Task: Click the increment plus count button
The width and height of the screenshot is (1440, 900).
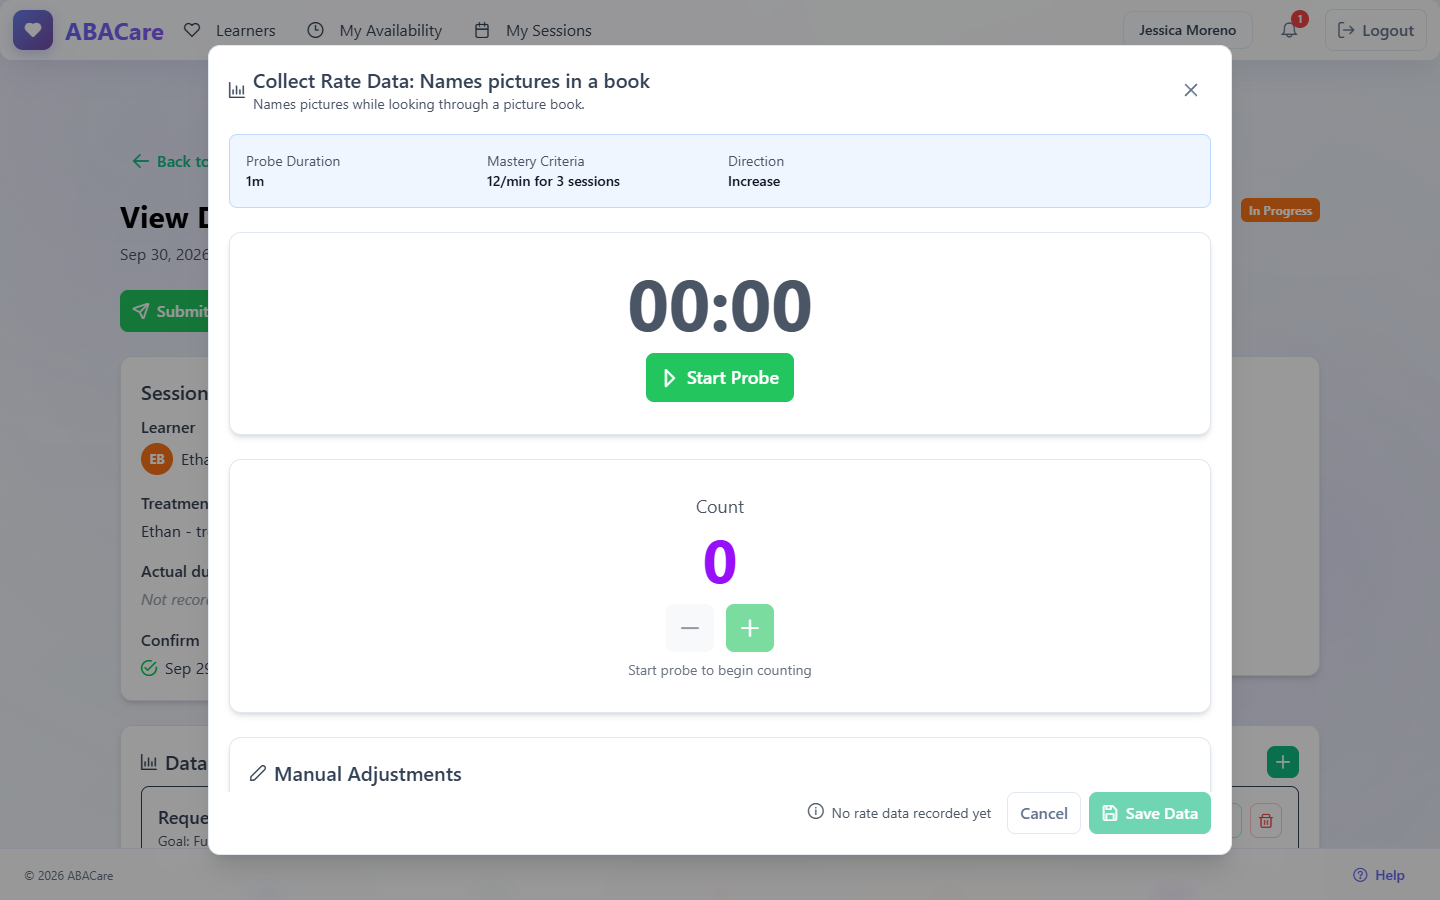Action: (750, 628)
